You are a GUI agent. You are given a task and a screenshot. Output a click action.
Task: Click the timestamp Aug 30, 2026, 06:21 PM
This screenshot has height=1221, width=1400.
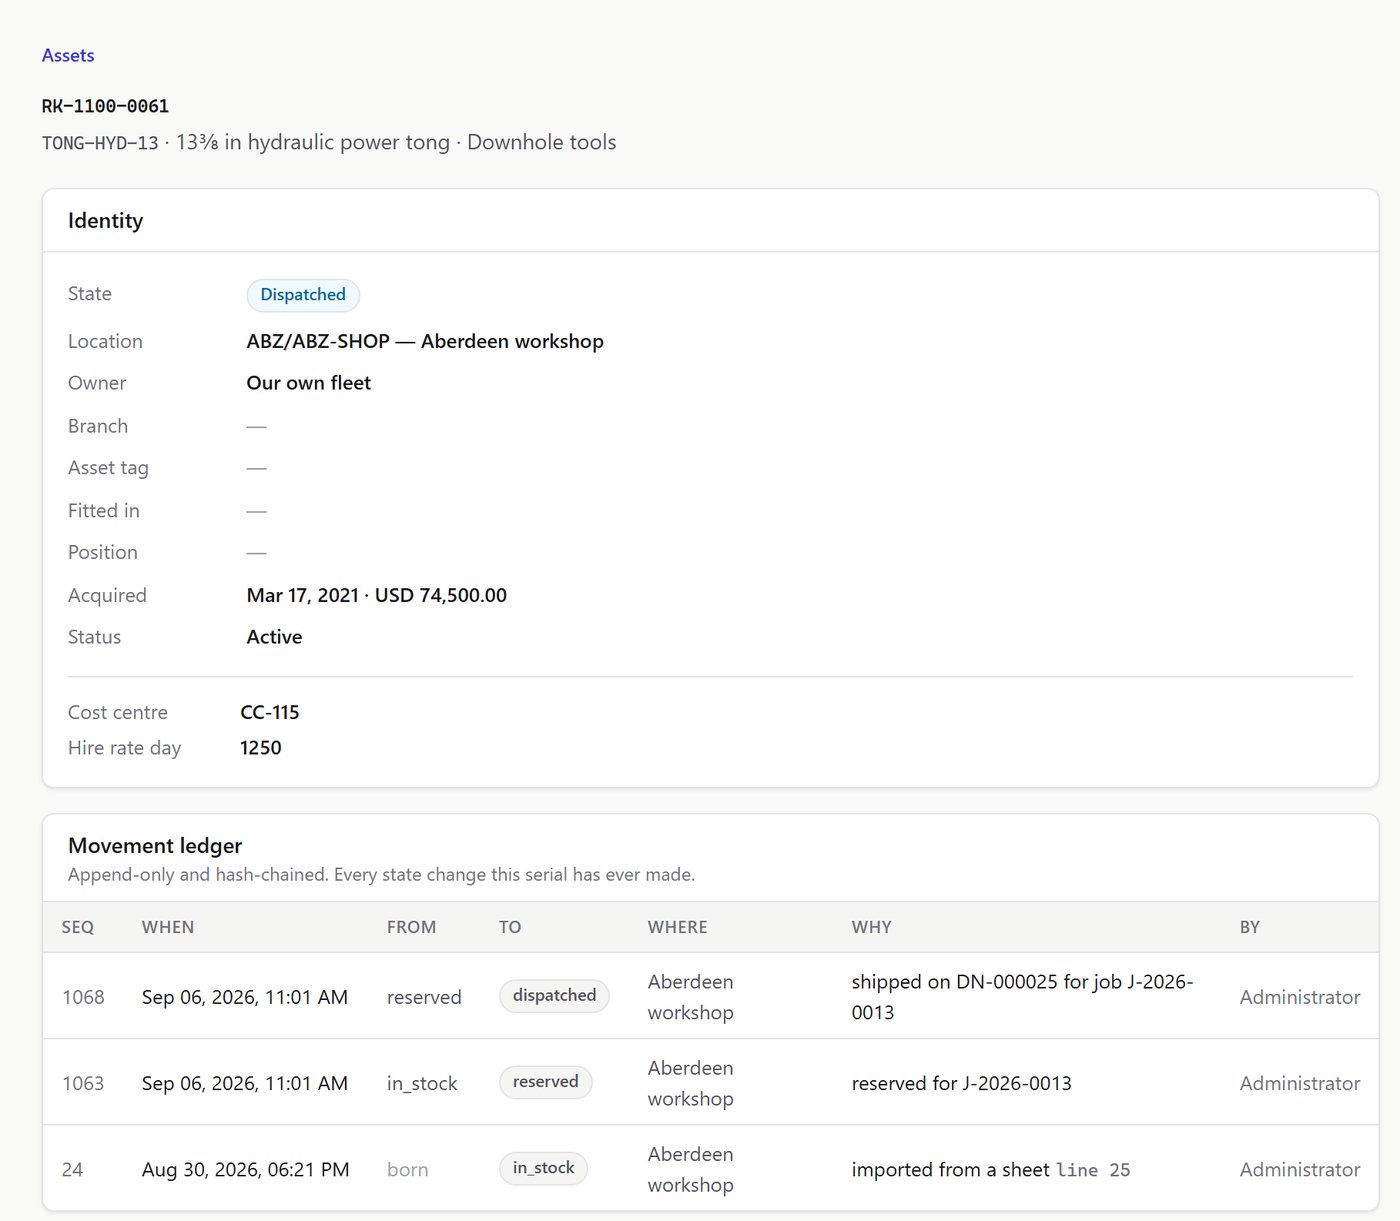(x=245, y=1169)
